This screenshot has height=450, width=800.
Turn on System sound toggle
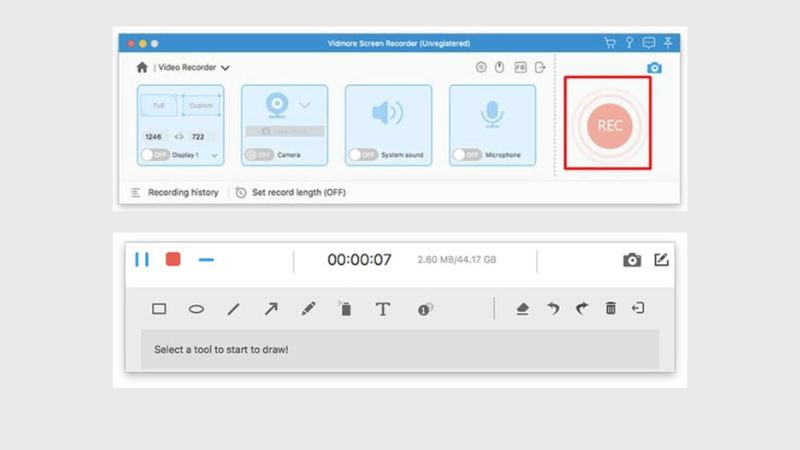click(x=362, y=155)
